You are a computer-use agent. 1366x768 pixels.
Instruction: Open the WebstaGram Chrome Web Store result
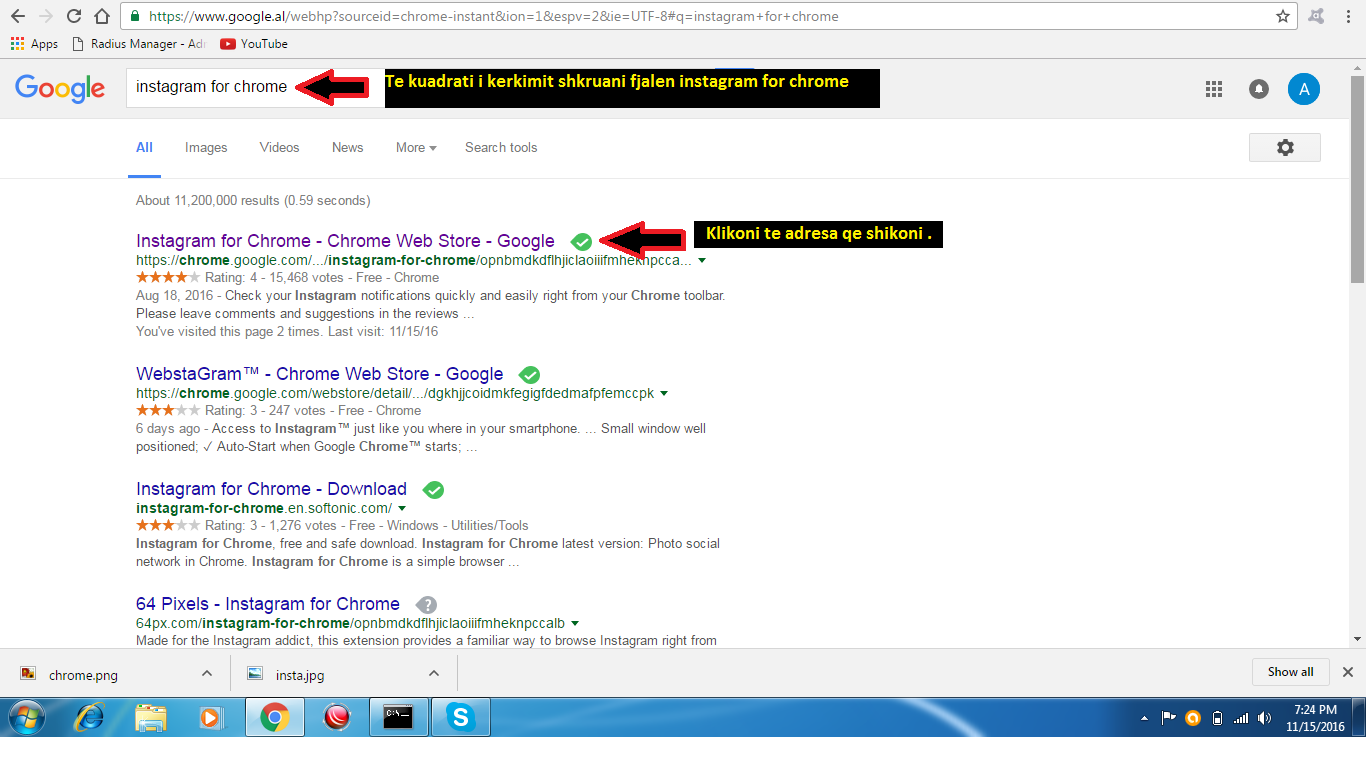pos(319,374)
